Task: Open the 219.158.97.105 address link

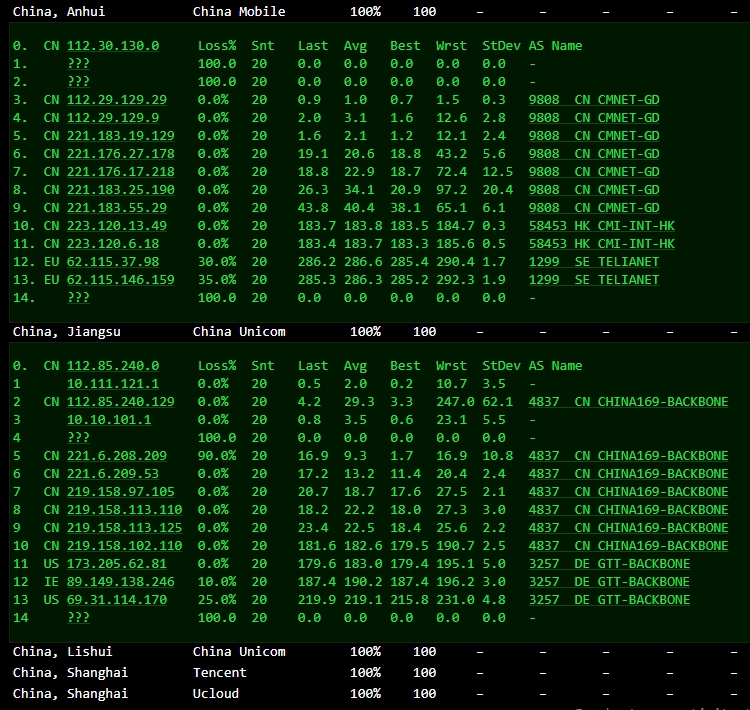Action: tap(121, 492)
